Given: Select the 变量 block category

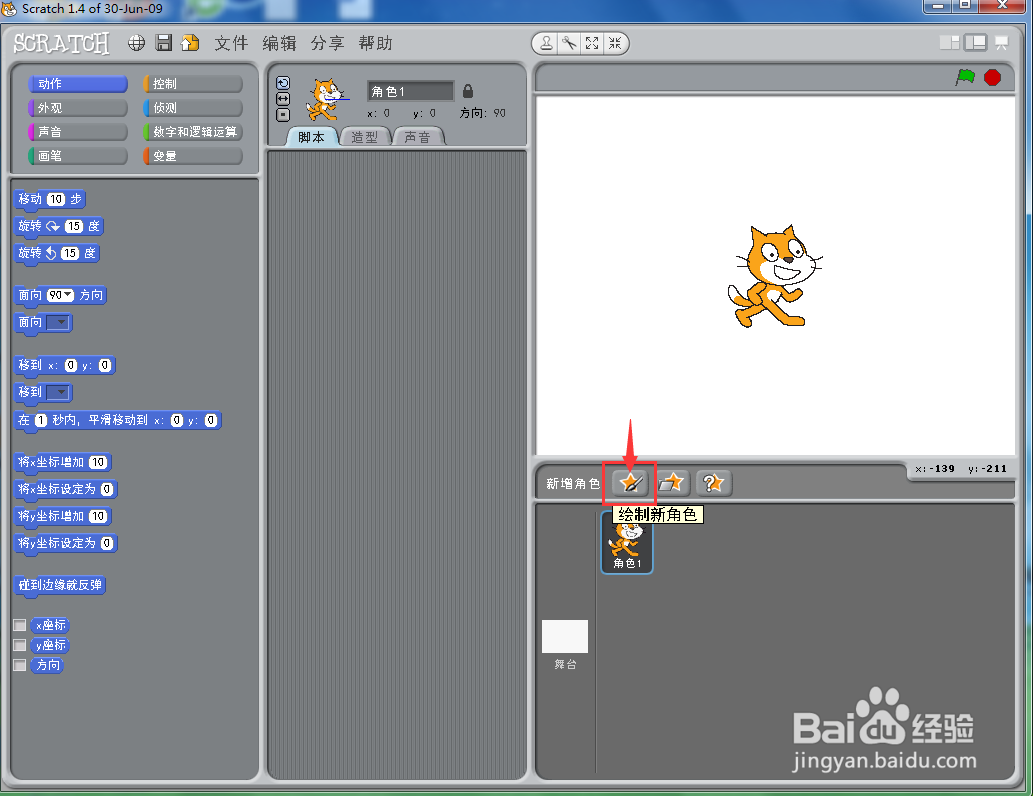Looking at the screenshot, I should pyautogui.click(x=193, y=156).
